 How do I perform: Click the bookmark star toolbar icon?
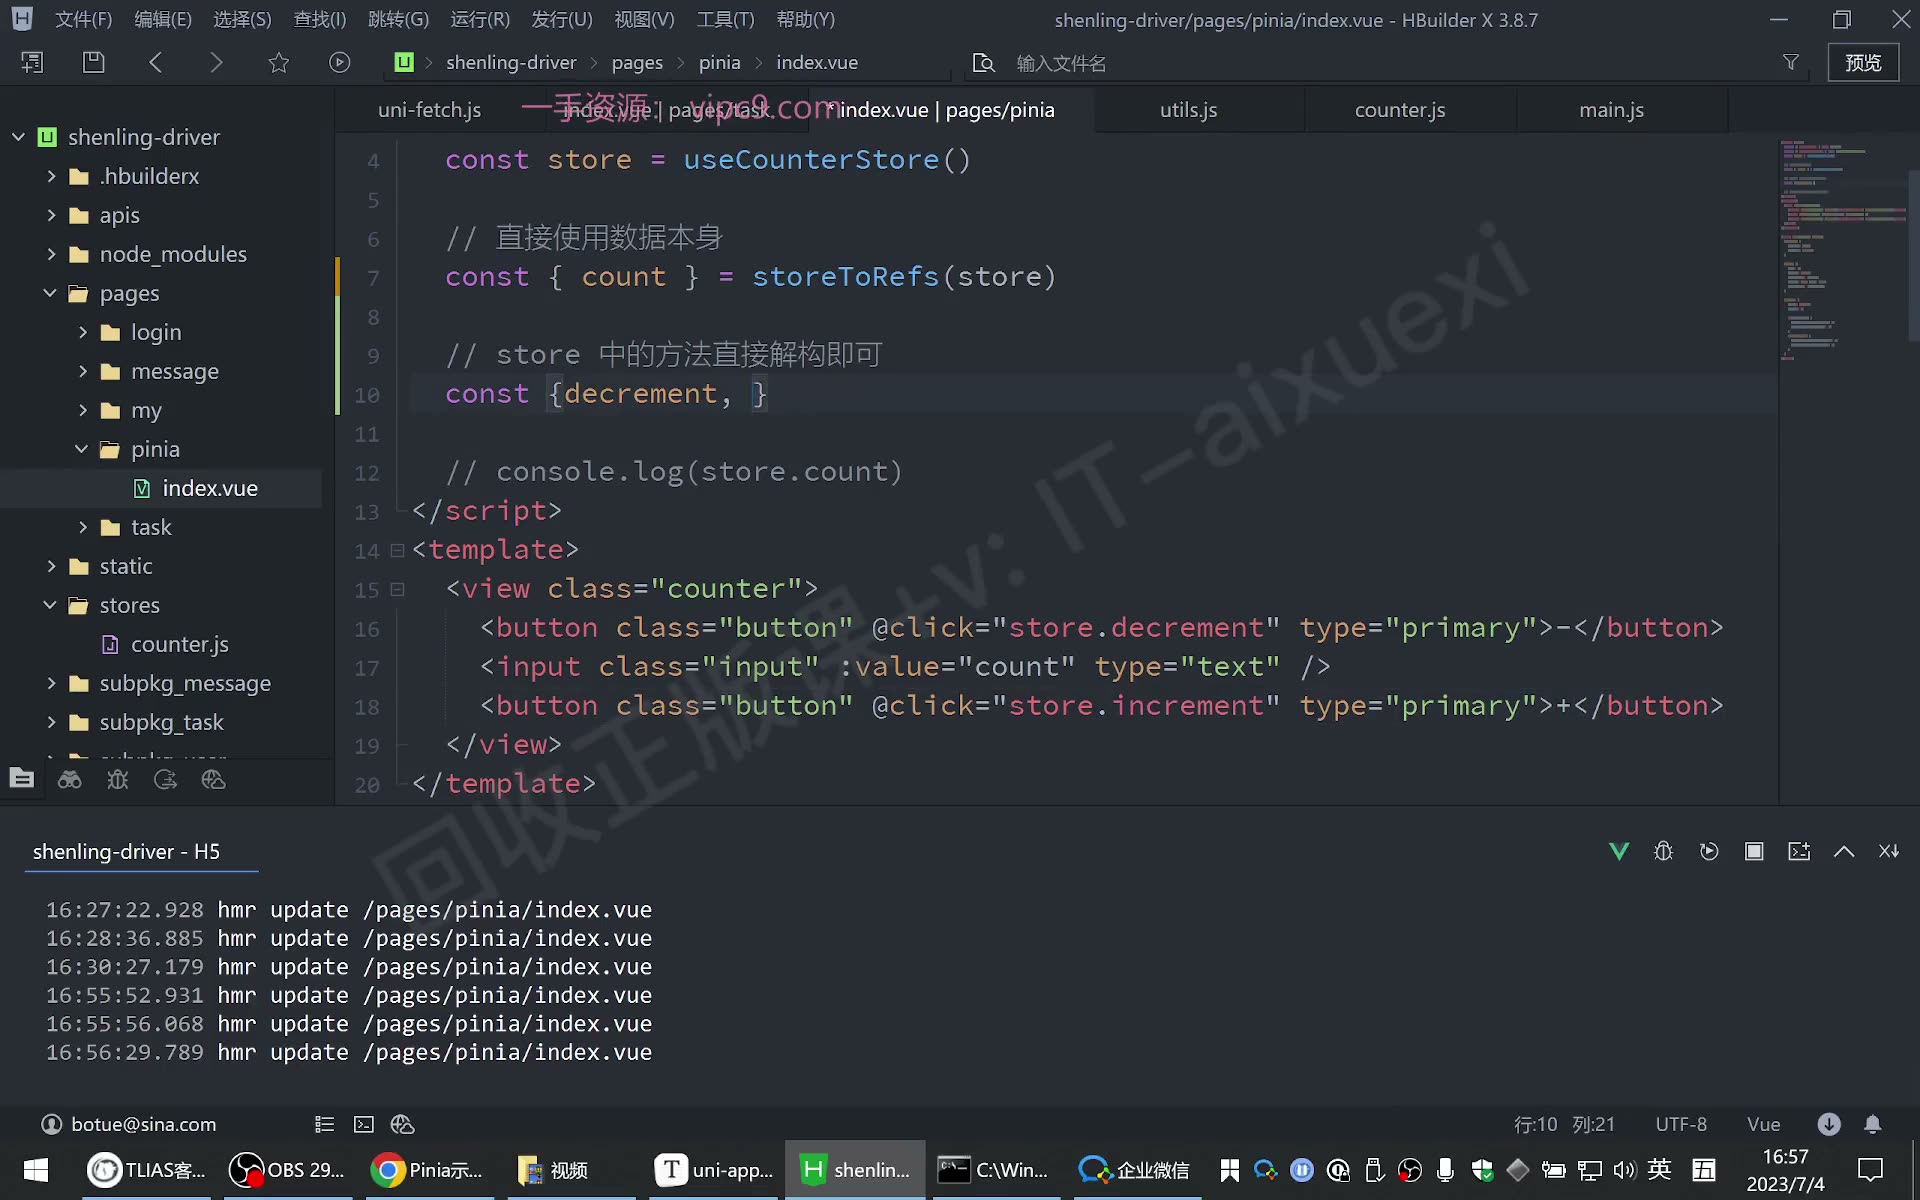pos(279,62)
